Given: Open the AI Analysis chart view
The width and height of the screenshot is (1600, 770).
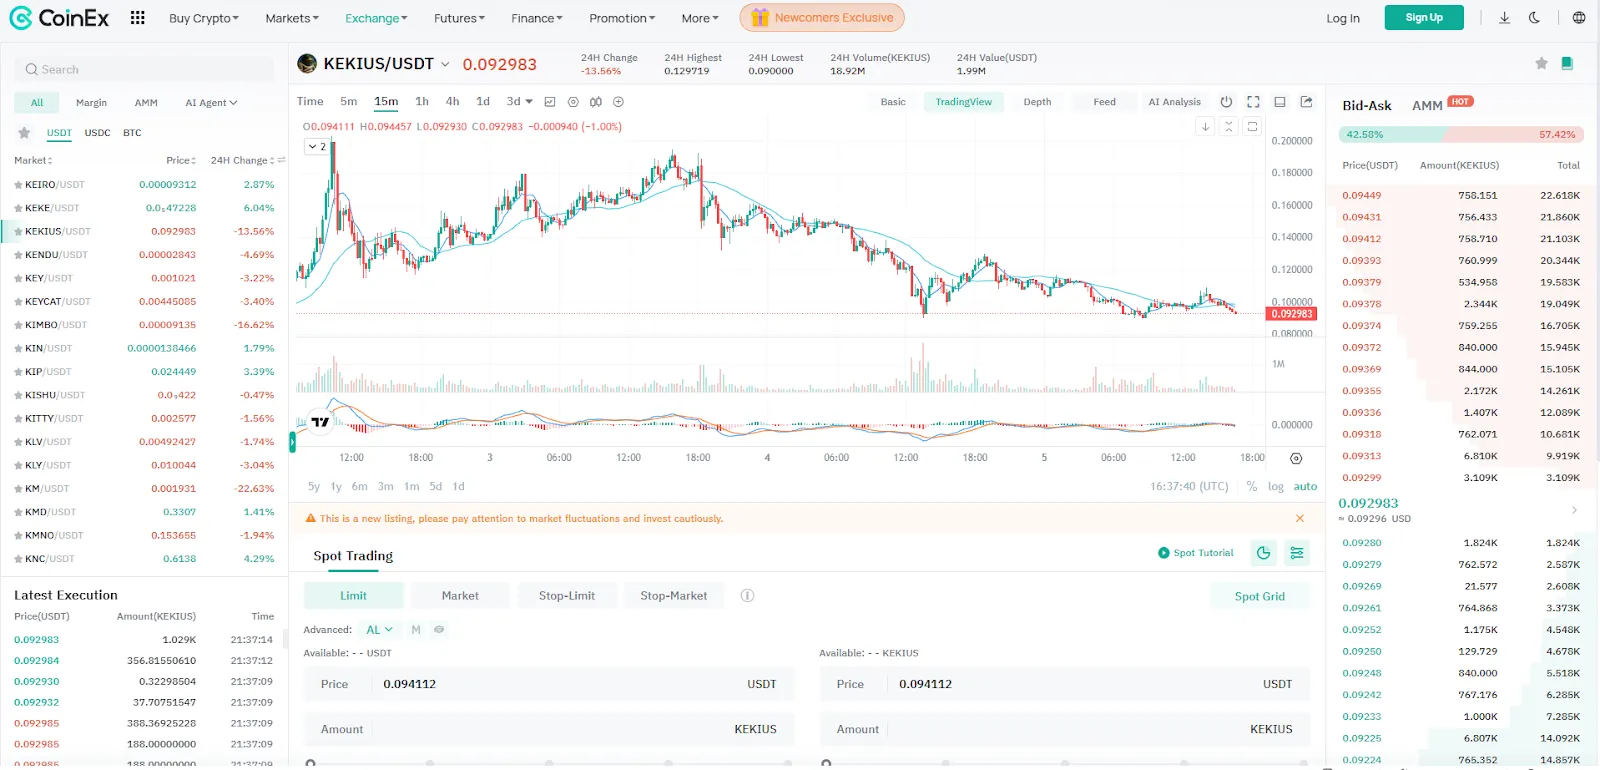Looking at the screenshot, I should (x=1174, y=102).
